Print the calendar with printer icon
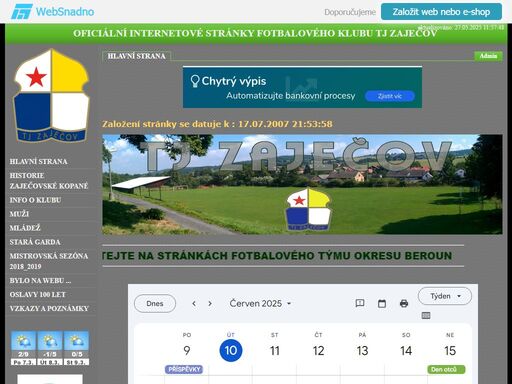 pyautogui.click(x=404, y=303)
